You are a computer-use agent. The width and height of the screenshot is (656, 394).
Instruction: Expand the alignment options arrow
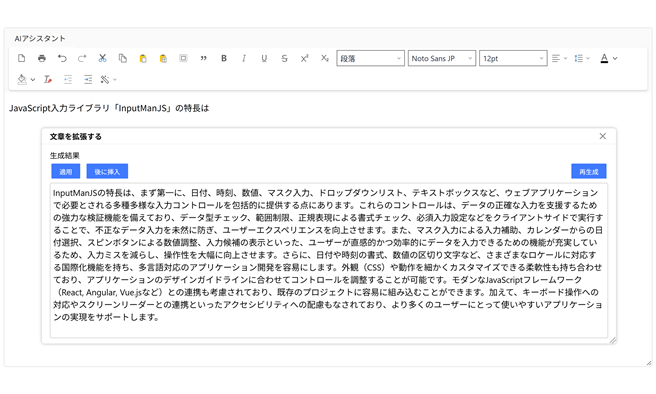(x=565, y=59)
